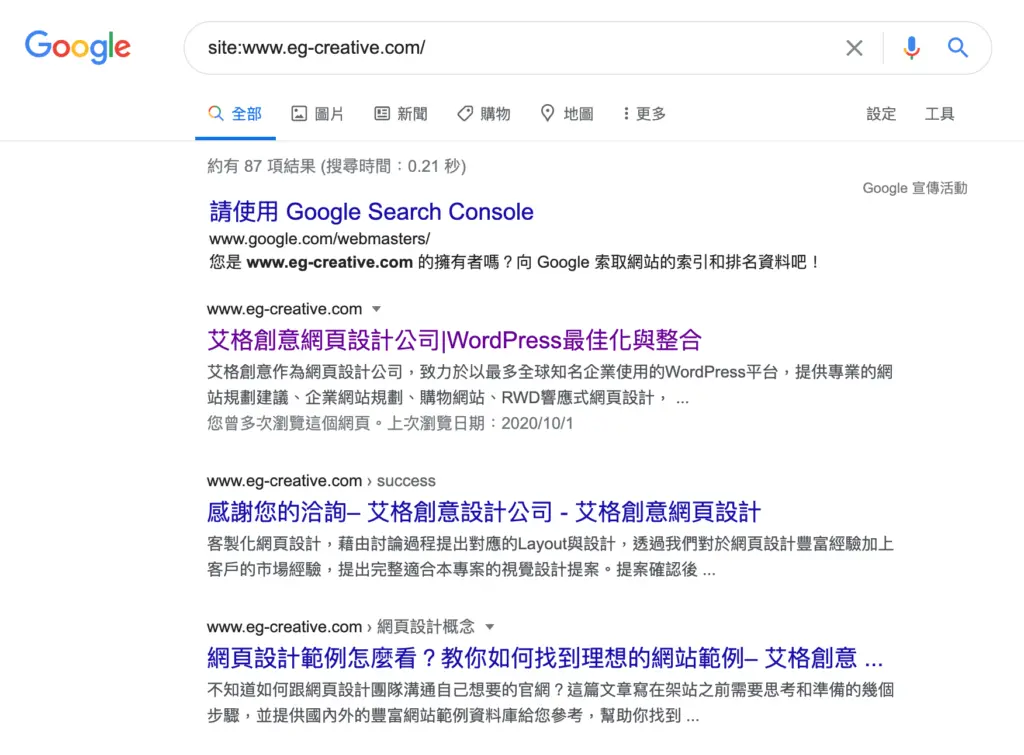
Task: Click the www.google.com/webmasters/ URL text
Action: tap(319, 239)
